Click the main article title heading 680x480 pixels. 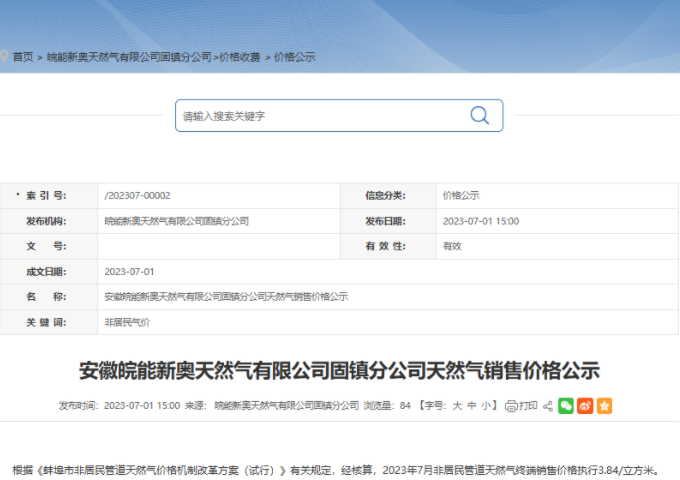(x=339, y=371)
